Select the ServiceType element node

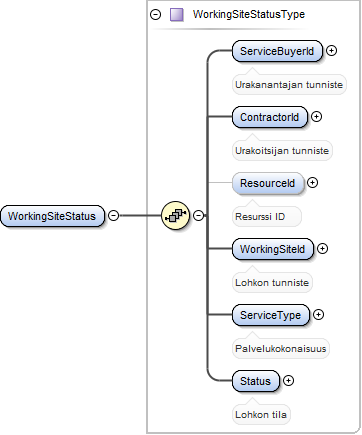point(271,315)
